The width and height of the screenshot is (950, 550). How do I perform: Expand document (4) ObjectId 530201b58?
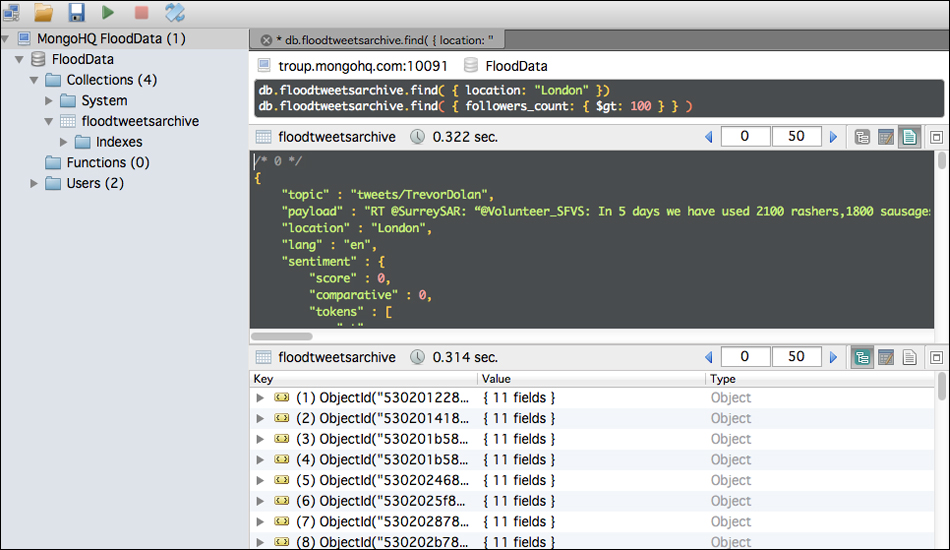(260, 460)
